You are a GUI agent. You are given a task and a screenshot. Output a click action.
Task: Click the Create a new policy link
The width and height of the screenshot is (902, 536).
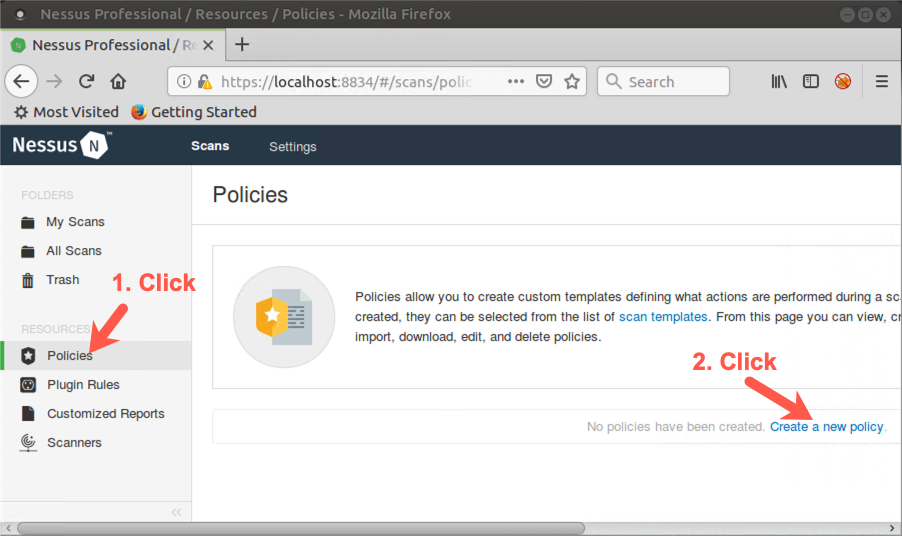tap(826, 427)
